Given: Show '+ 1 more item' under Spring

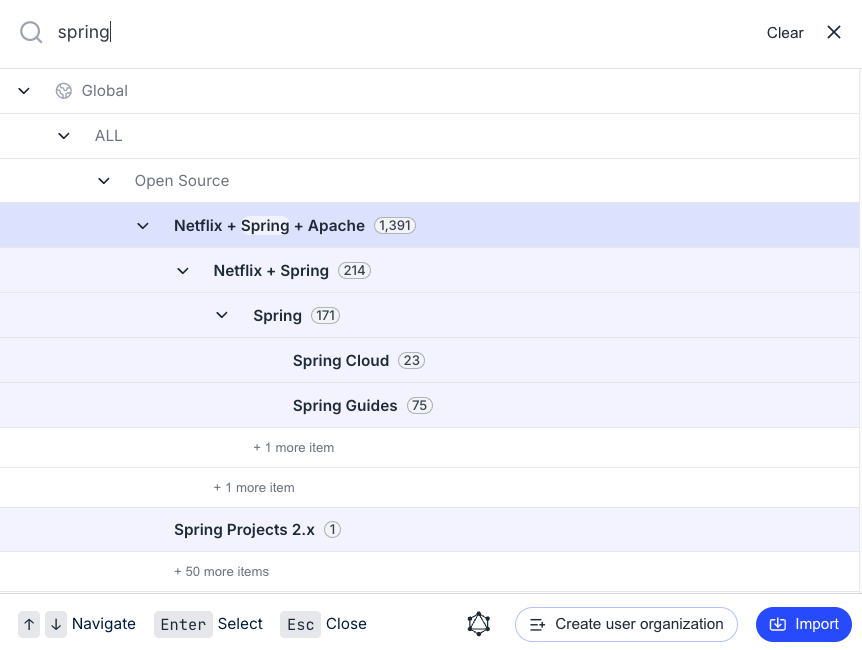Looking at the screenshot, I should click(x=294, y=448).
